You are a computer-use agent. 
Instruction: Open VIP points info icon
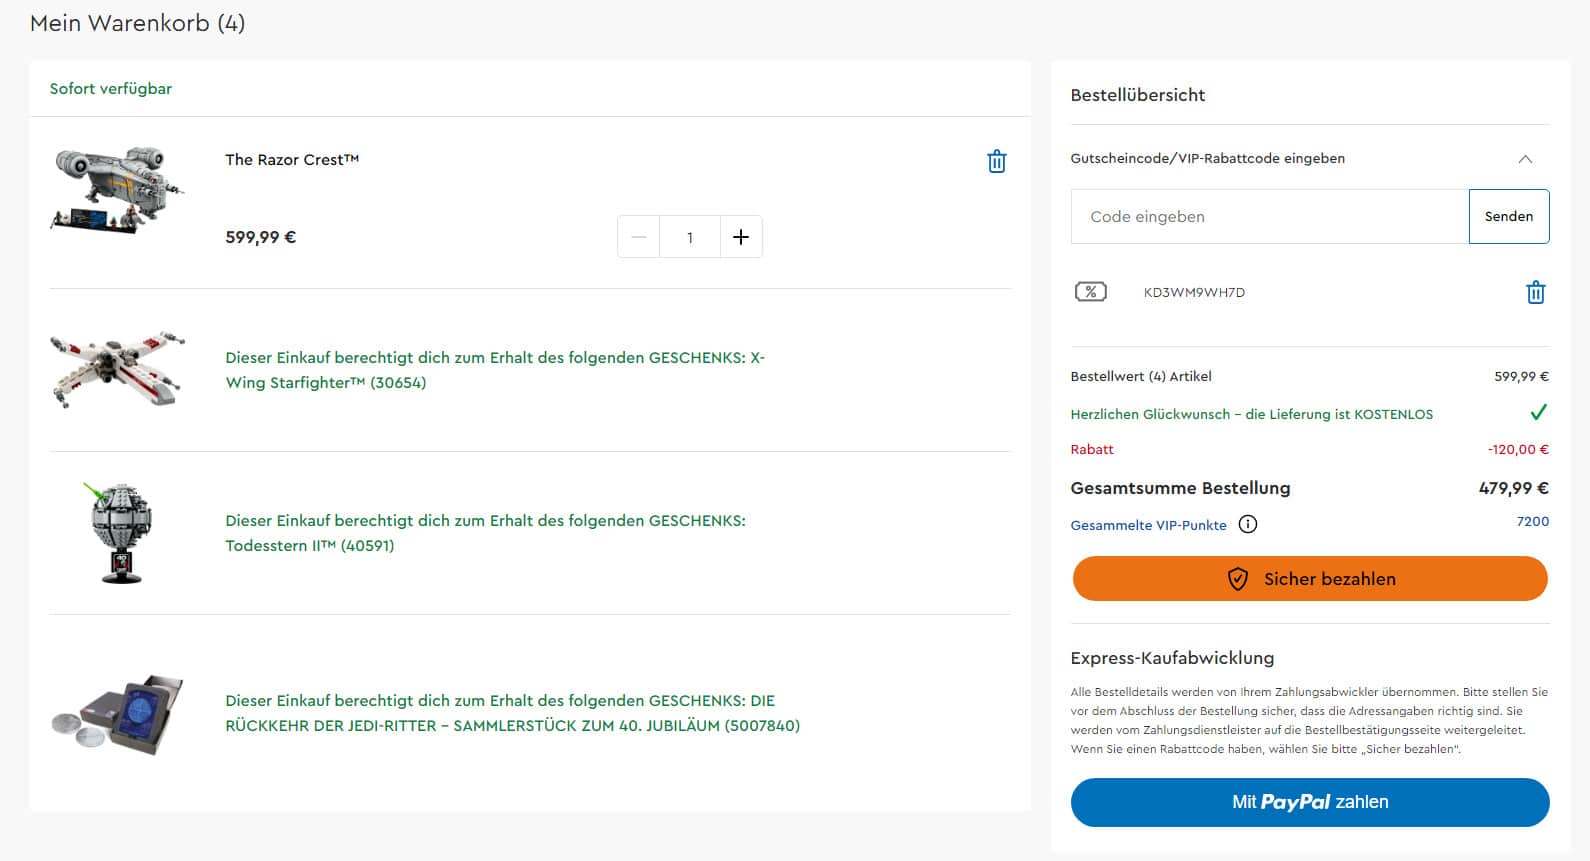[x=1247, y=524]
